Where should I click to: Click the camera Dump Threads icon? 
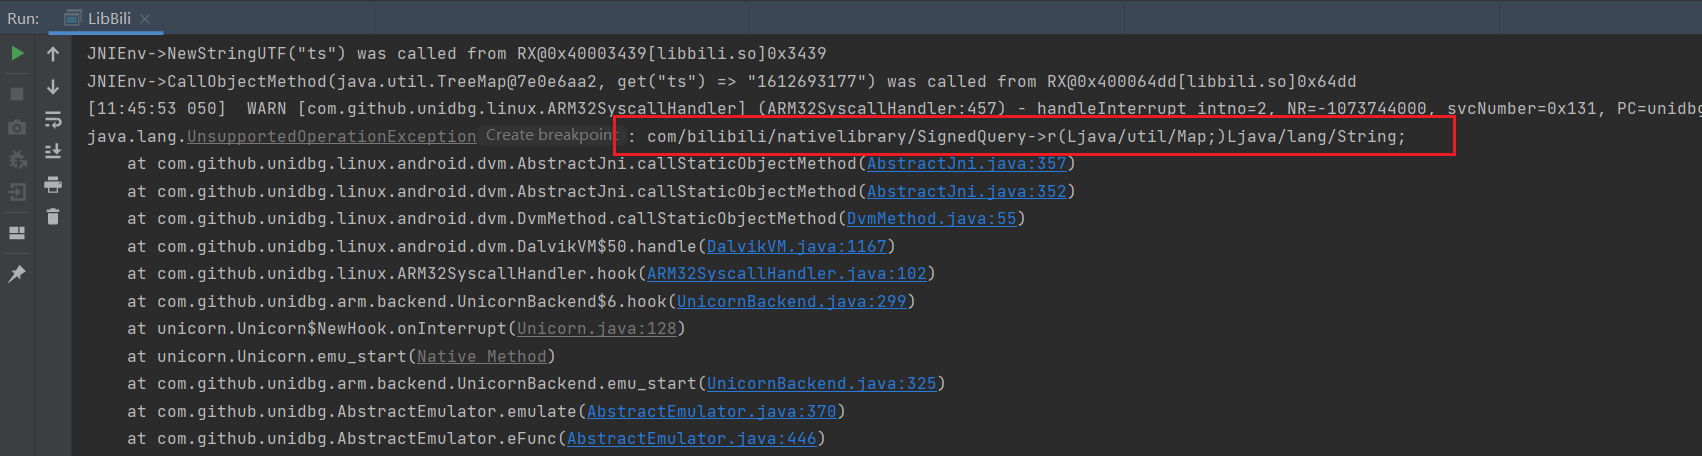tap(17, 127)
